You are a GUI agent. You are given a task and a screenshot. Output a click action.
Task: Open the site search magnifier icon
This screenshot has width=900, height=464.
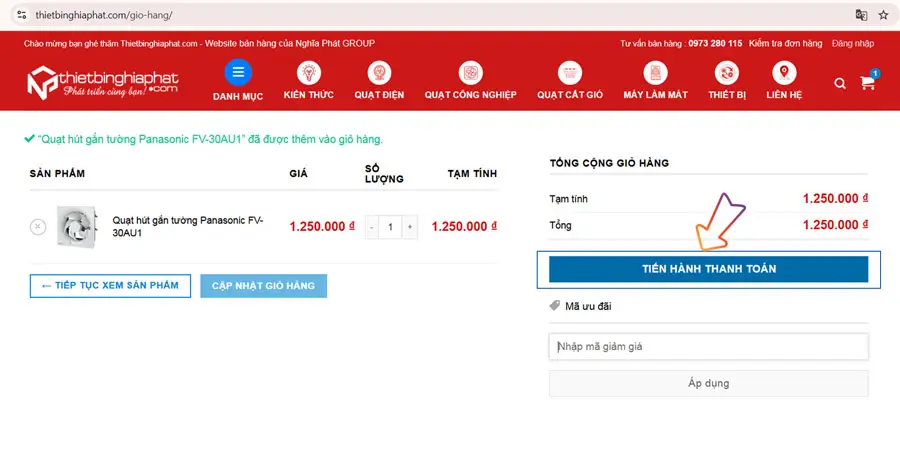[x=840, y=84]
